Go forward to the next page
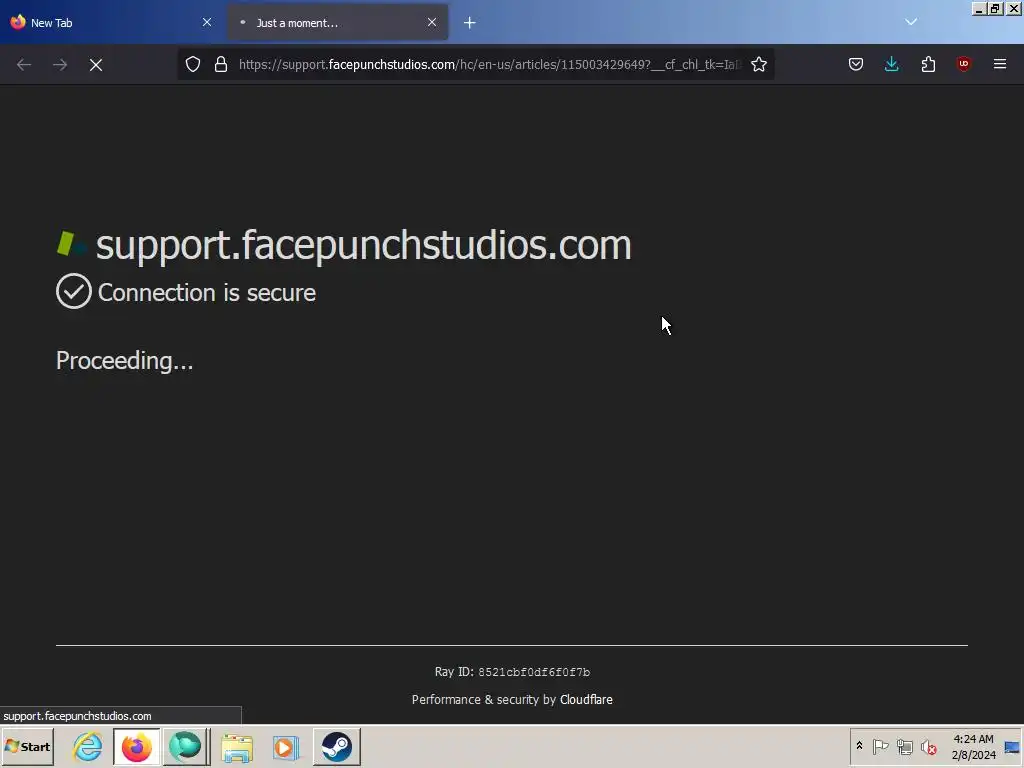 (60, 65)
